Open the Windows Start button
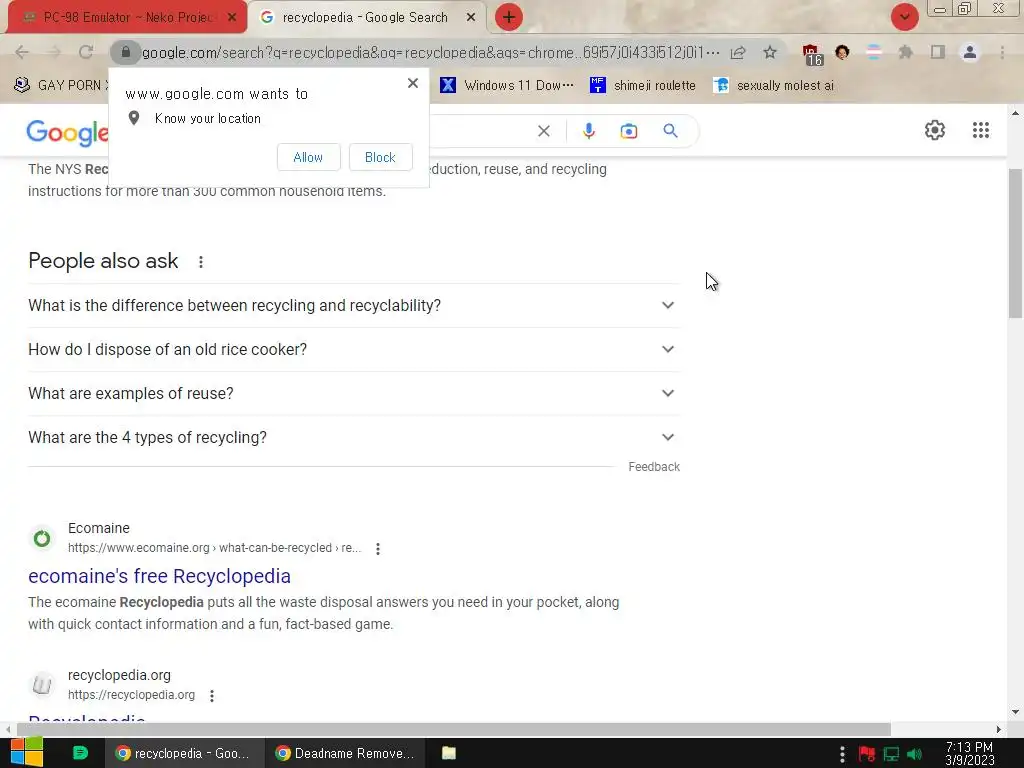The image size is (1024, 768). click(27, 753)
